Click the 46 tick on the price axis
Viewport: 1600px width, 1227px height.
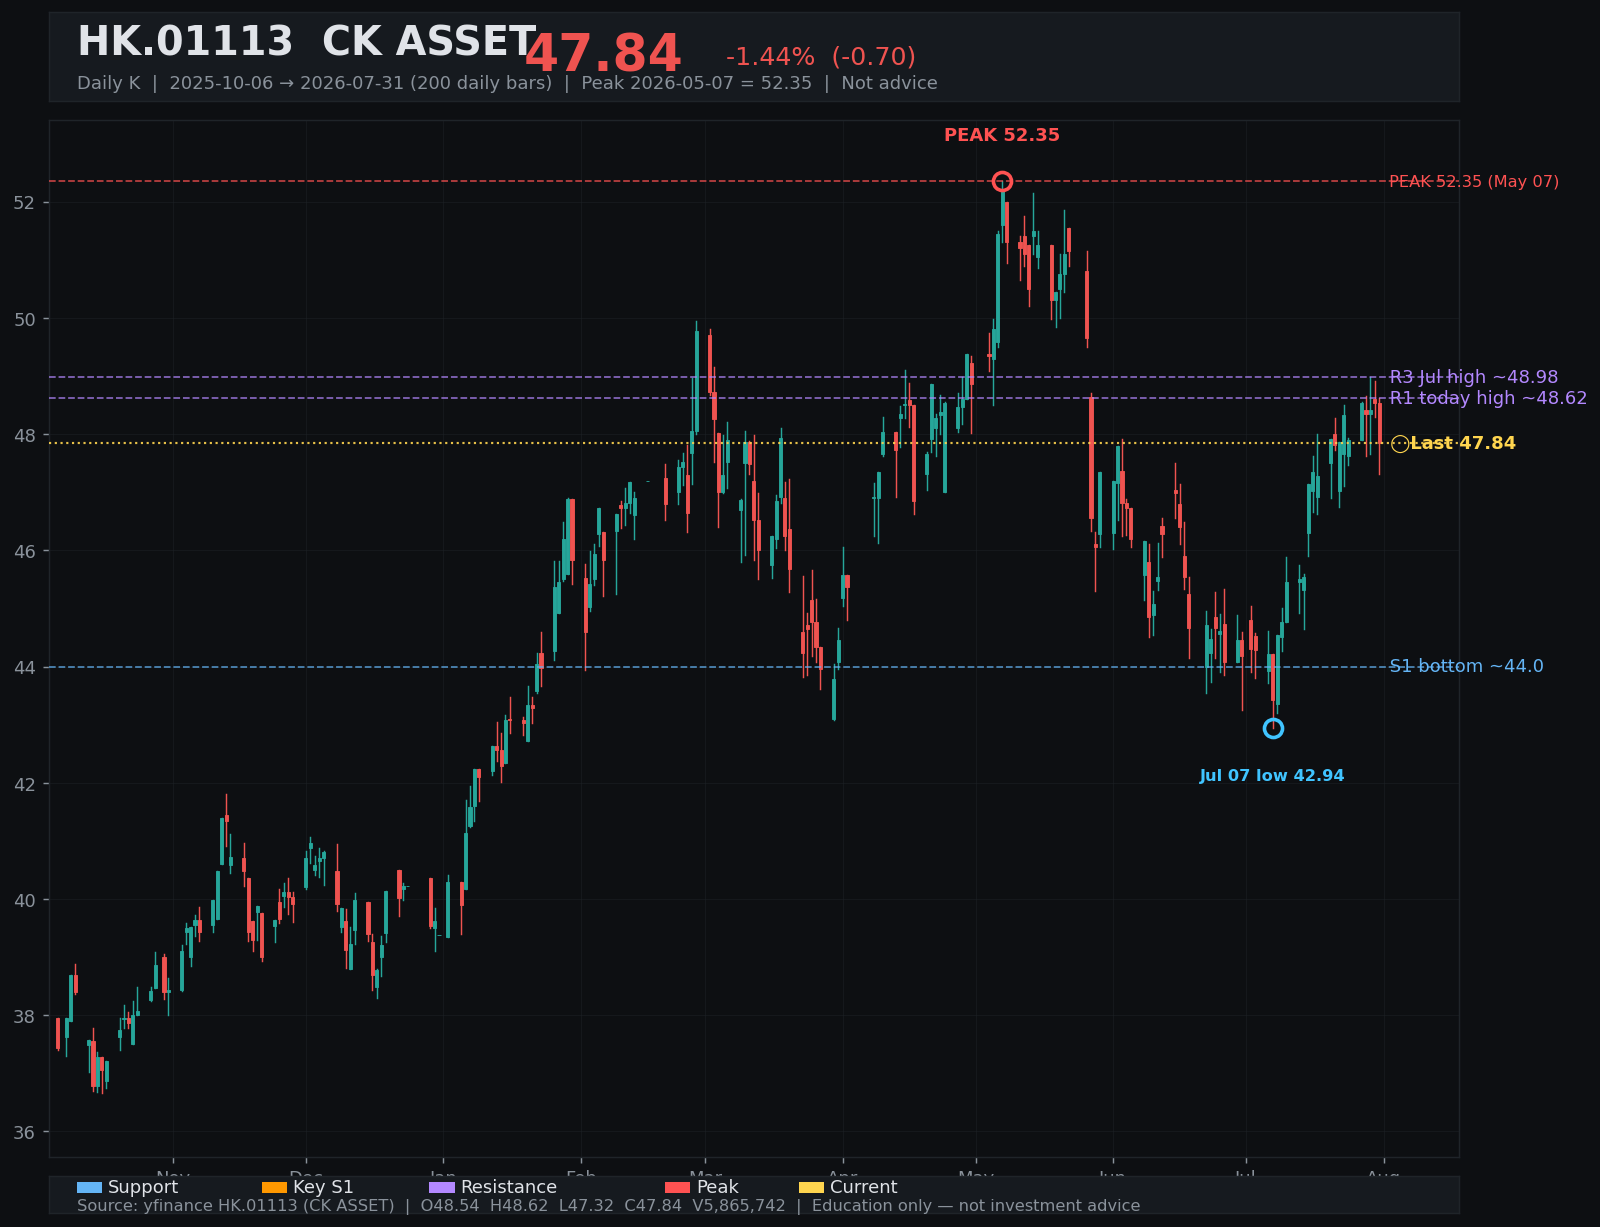click(x=23, y=551)
